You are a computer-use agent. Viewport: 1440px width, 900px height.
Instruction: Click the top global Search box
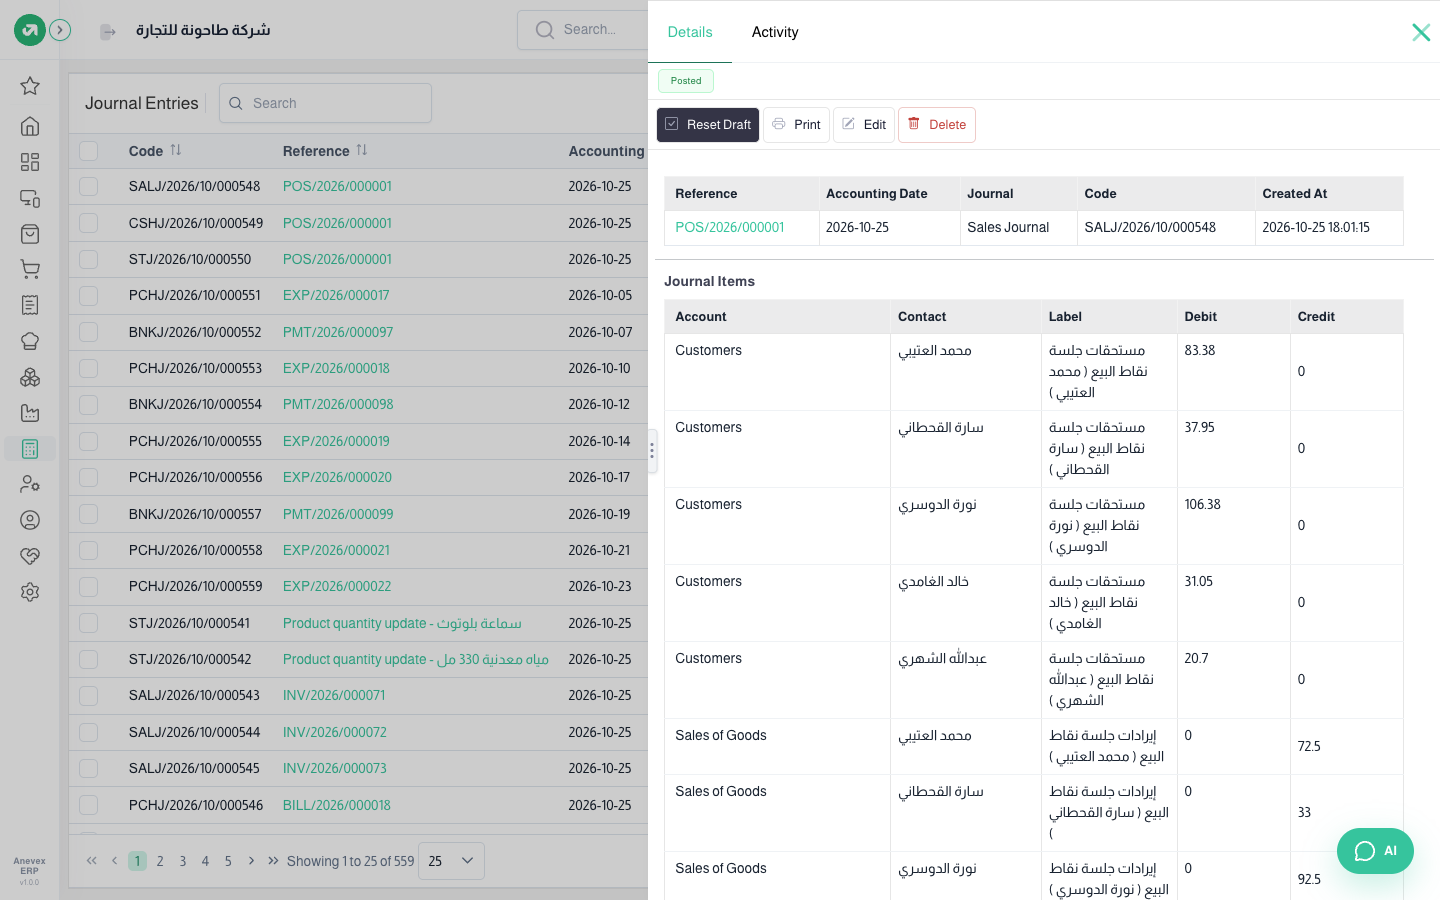(x=583, y=30)
